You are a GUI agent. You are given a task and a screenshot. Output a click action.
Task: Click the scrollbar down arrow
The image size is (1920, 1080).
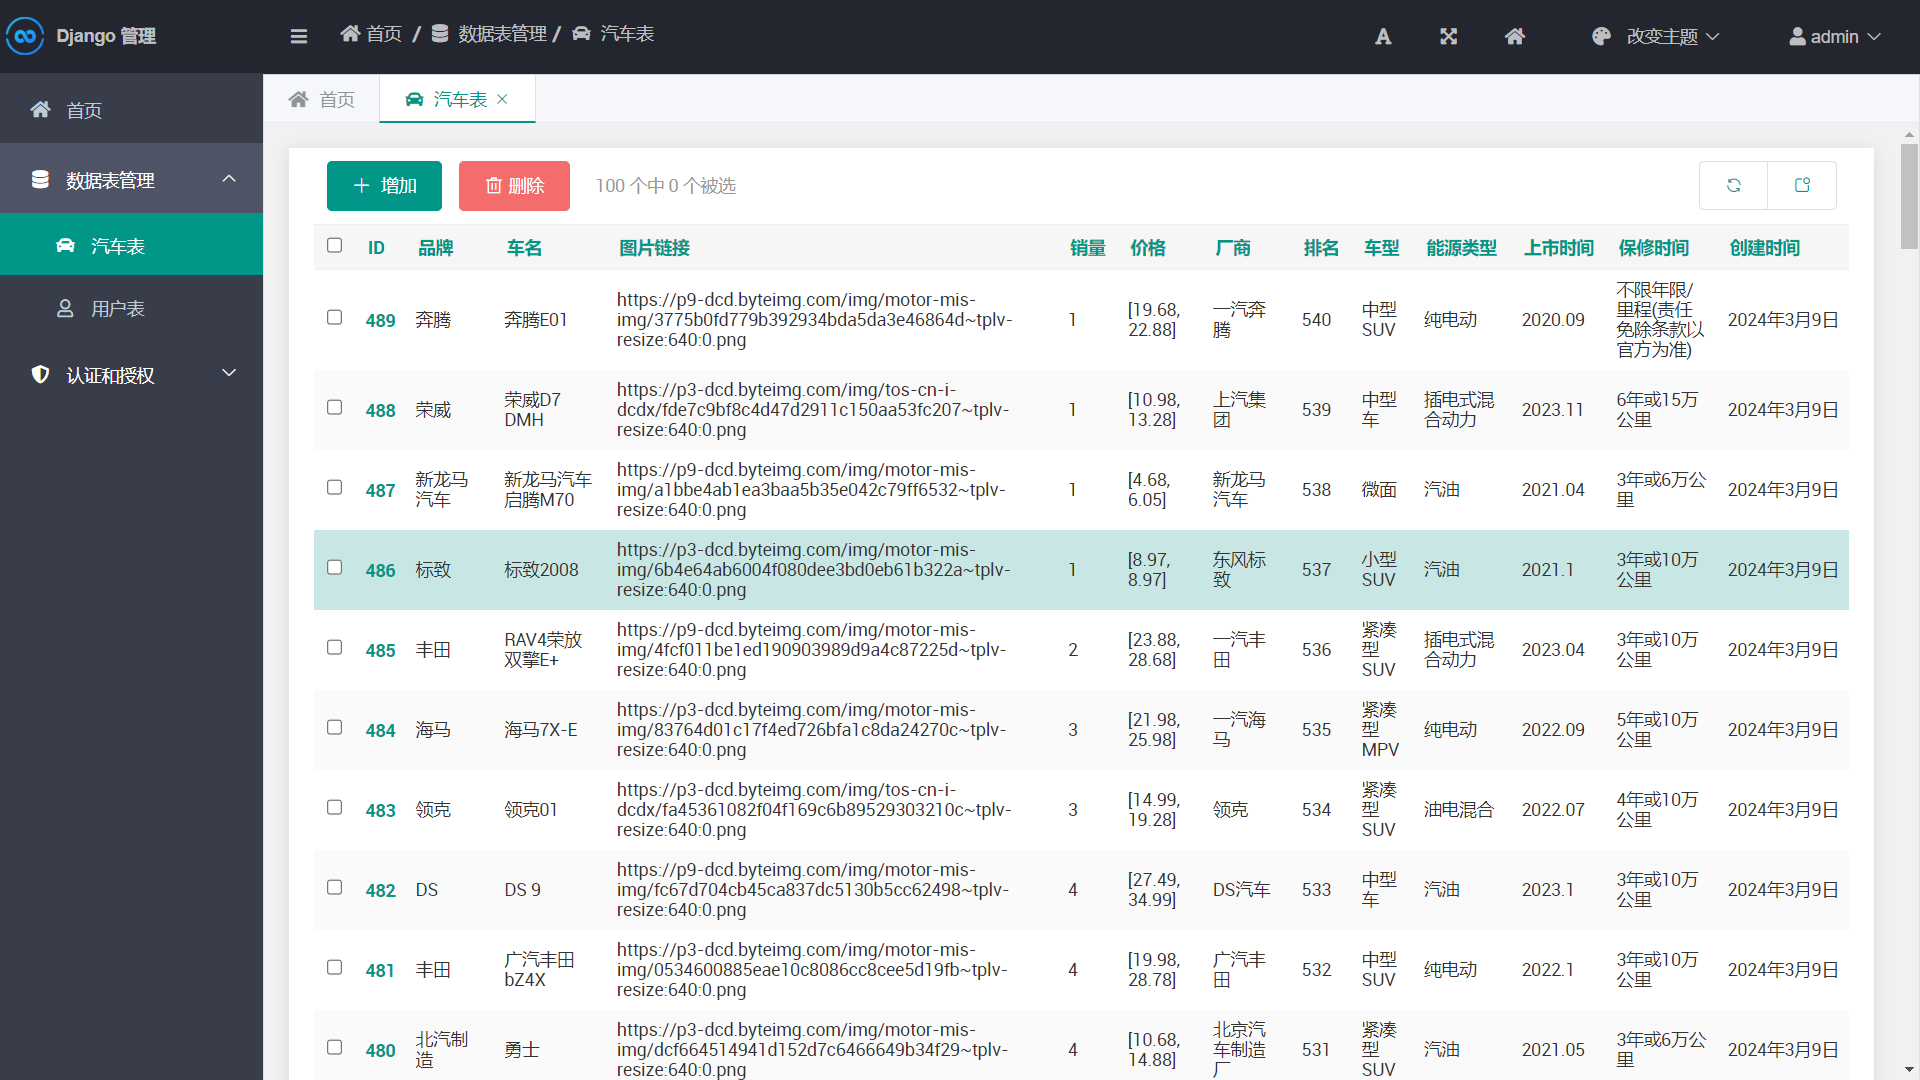[x=1909, y=1071]
